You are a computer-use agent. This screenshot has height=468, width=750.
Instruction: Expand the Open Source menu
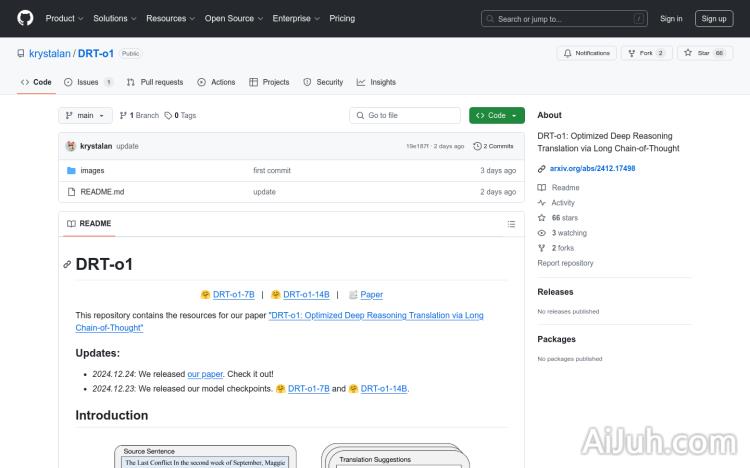233,18
